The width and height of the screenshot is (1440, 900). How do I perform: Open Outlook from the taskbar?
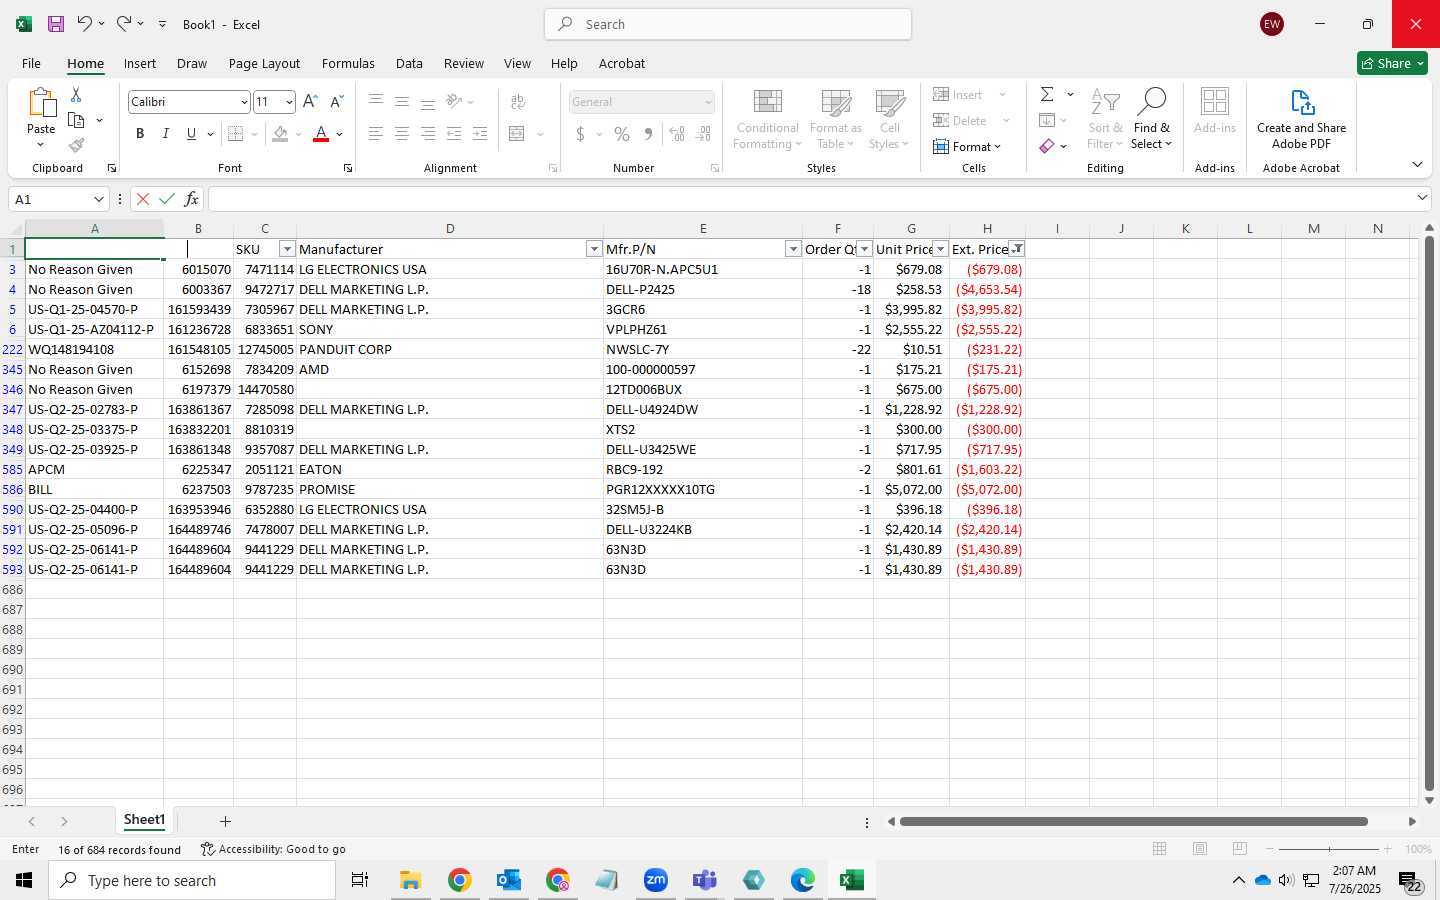pos(509,880)
